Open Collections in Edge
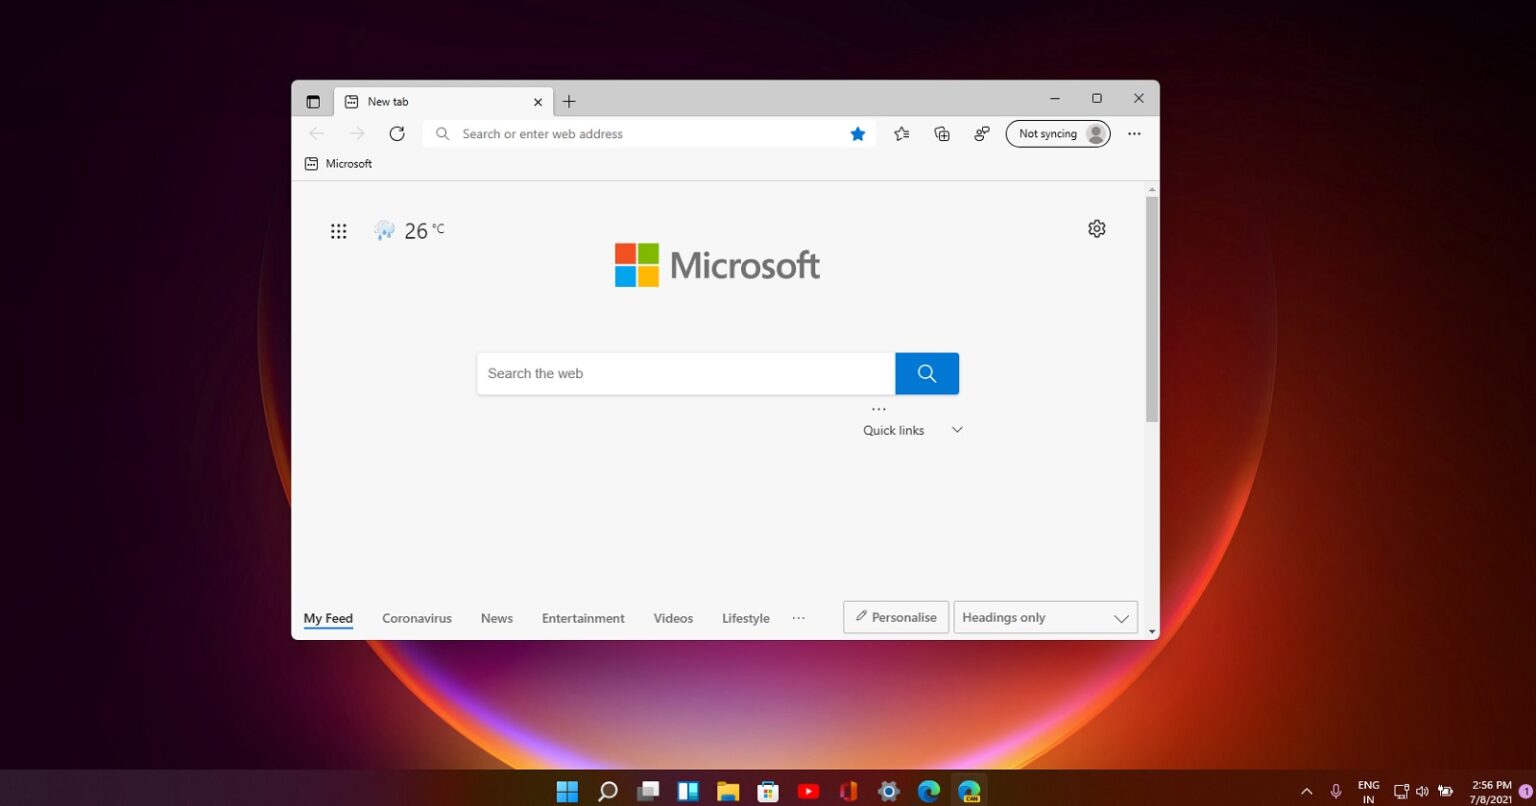The width and height of the screenshot is (1536, 806). (x=941, y=133)
